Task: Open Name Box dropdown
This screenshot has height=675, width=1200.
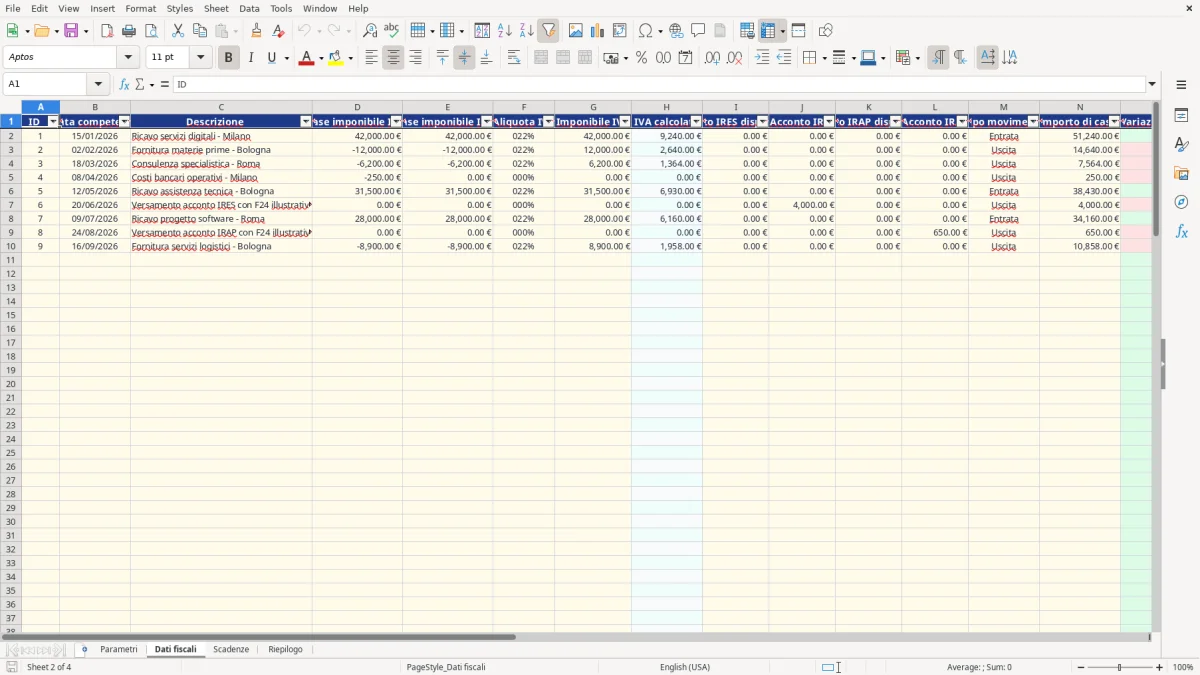Action: point(98,84)
